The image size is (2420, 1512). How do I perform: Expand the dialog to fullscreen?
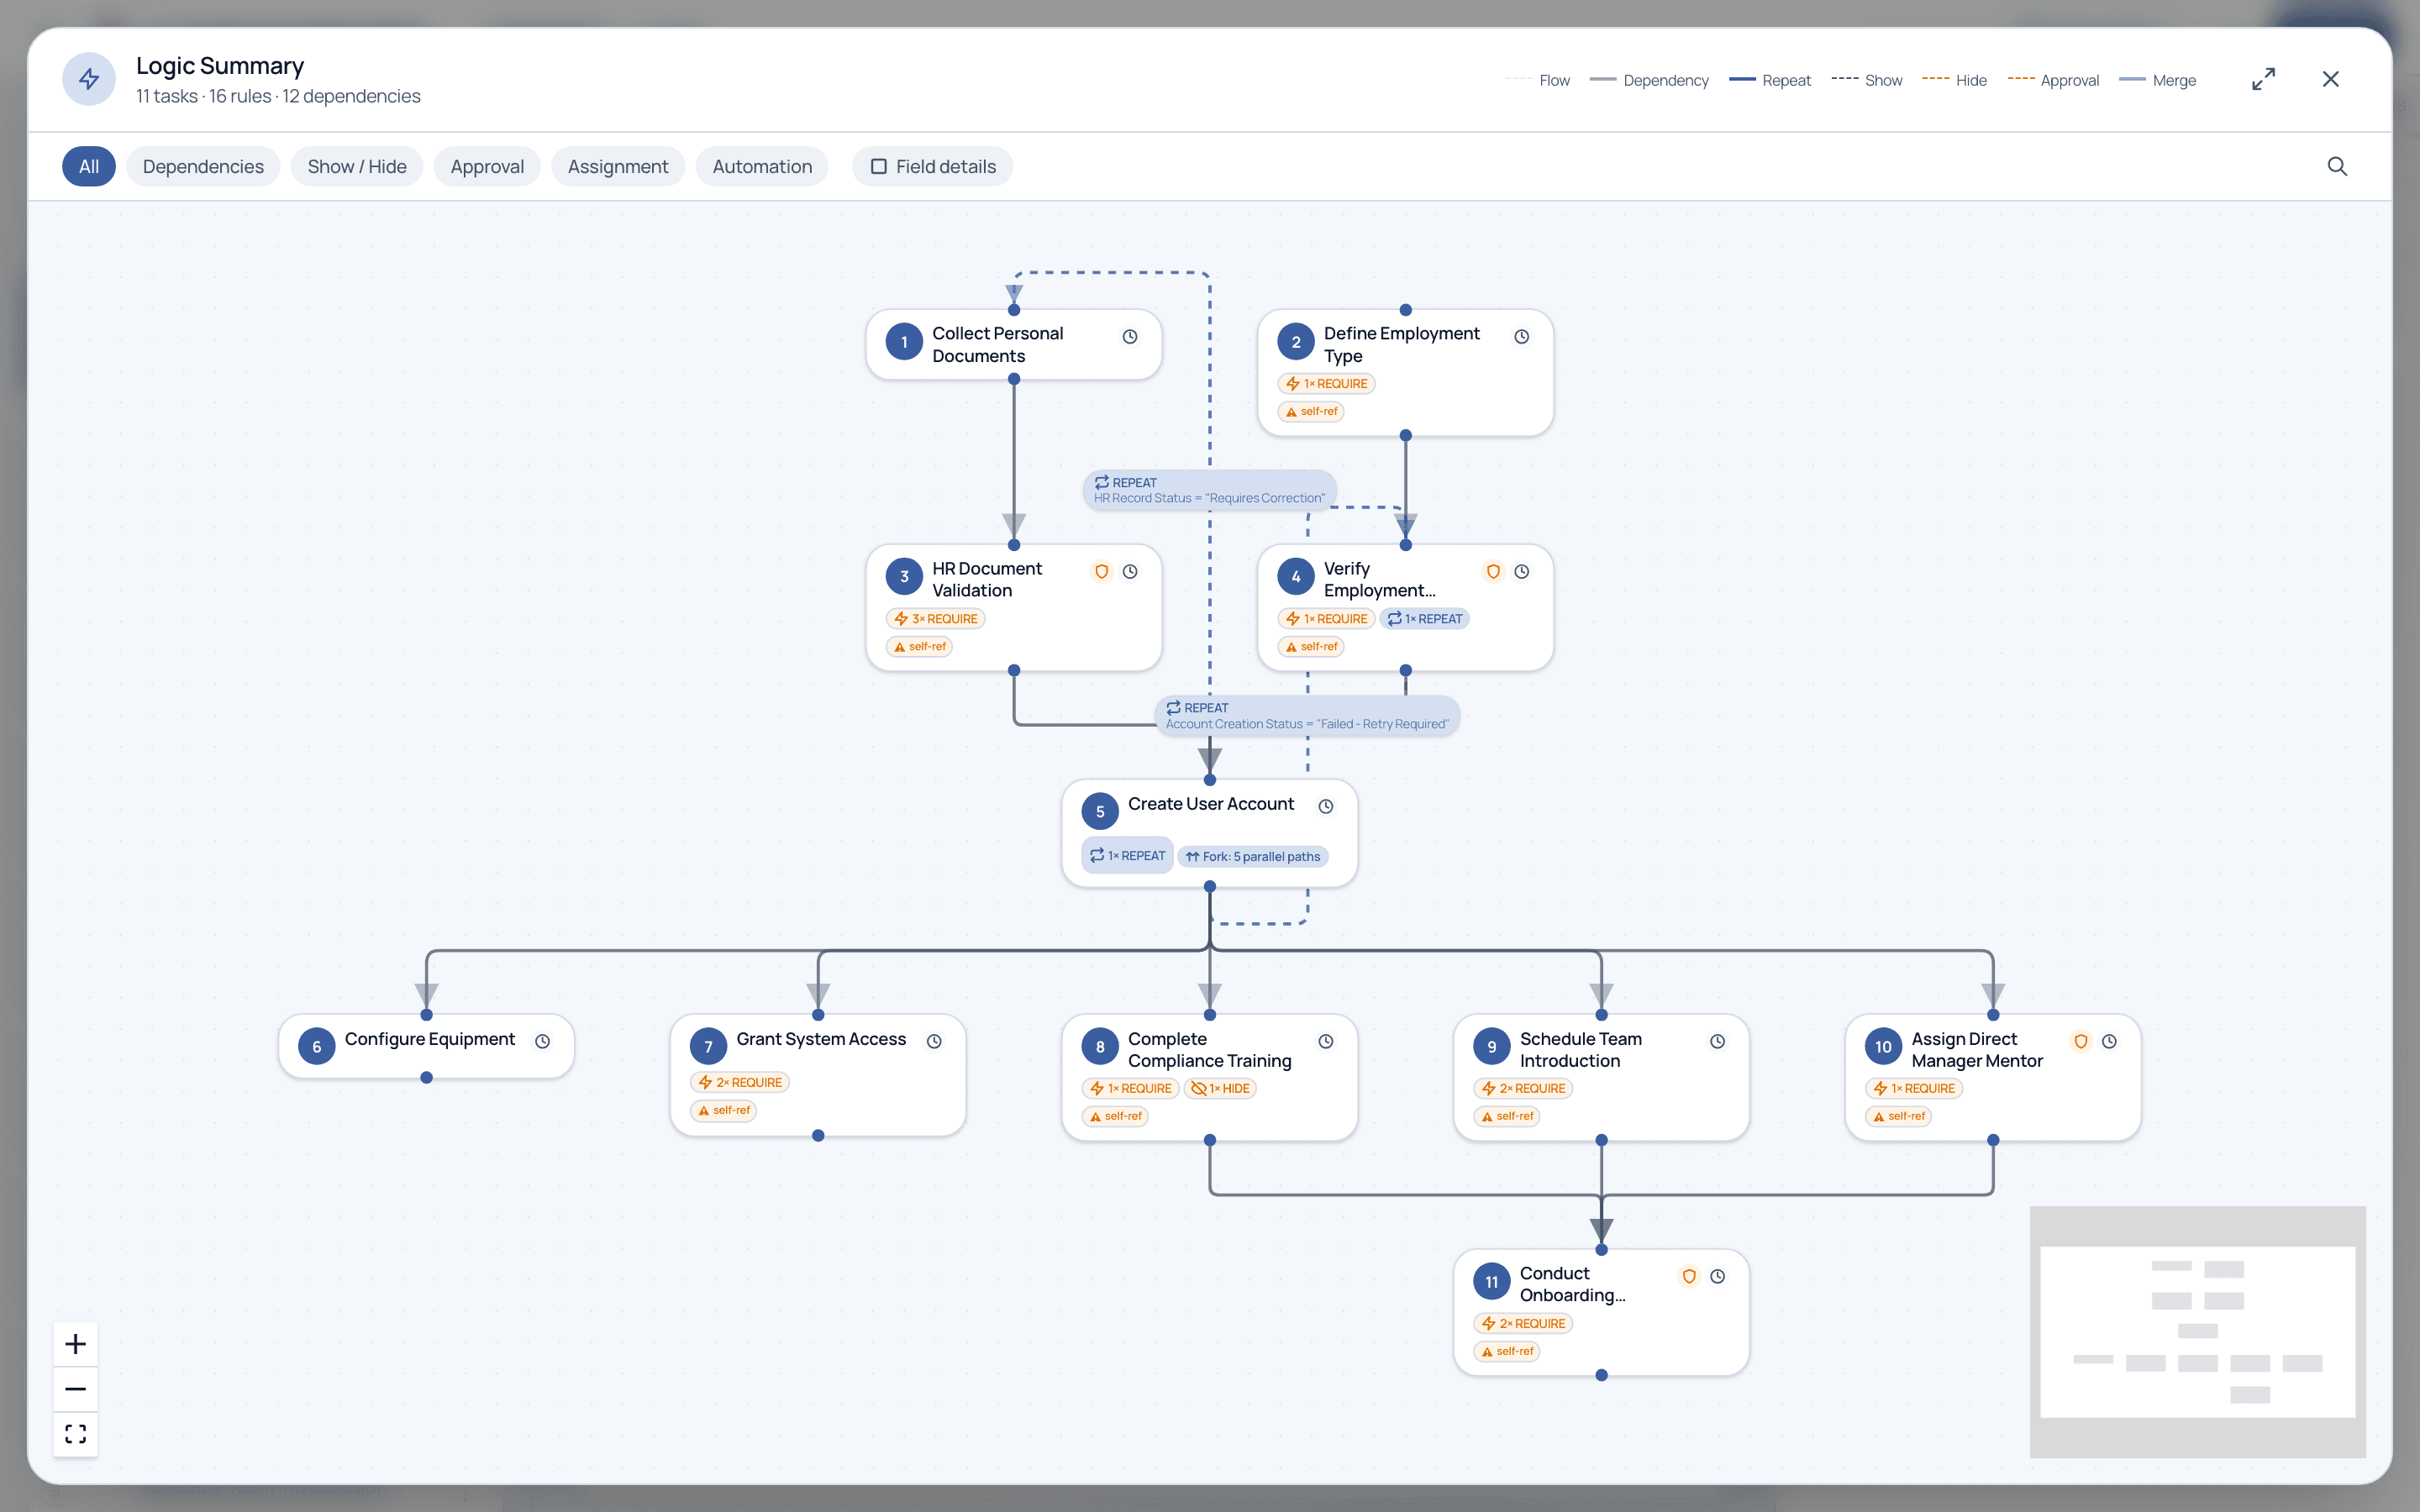point(2263,79)
